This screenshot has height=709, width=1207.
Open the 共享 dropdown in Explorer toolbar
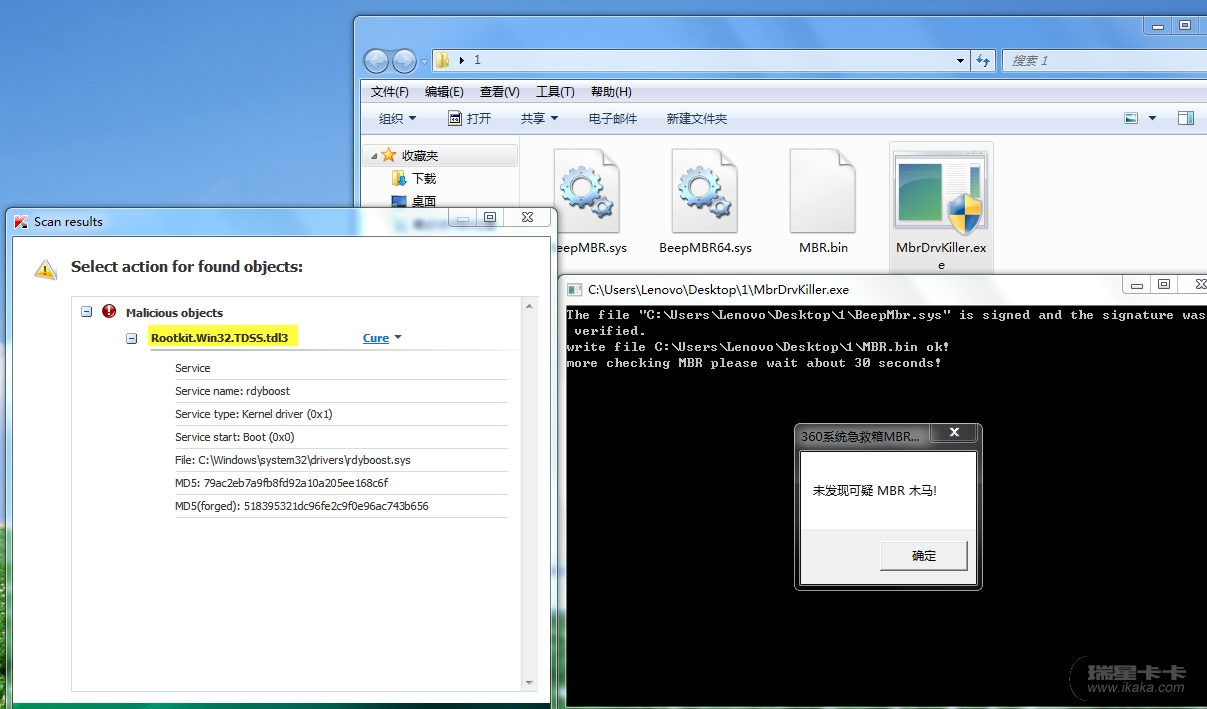point(539,118)
